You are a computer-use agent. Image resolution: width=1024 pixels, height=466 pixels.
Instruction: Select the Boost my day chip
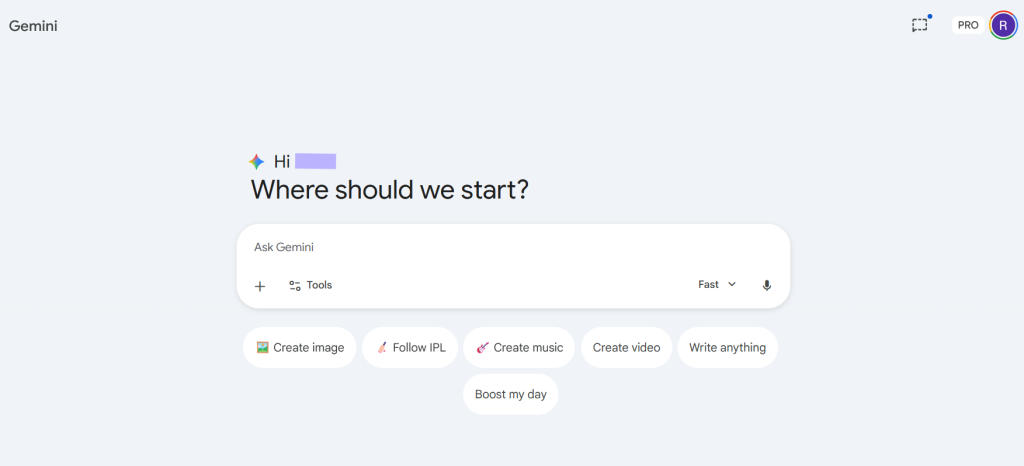click(x=511, y=394)
